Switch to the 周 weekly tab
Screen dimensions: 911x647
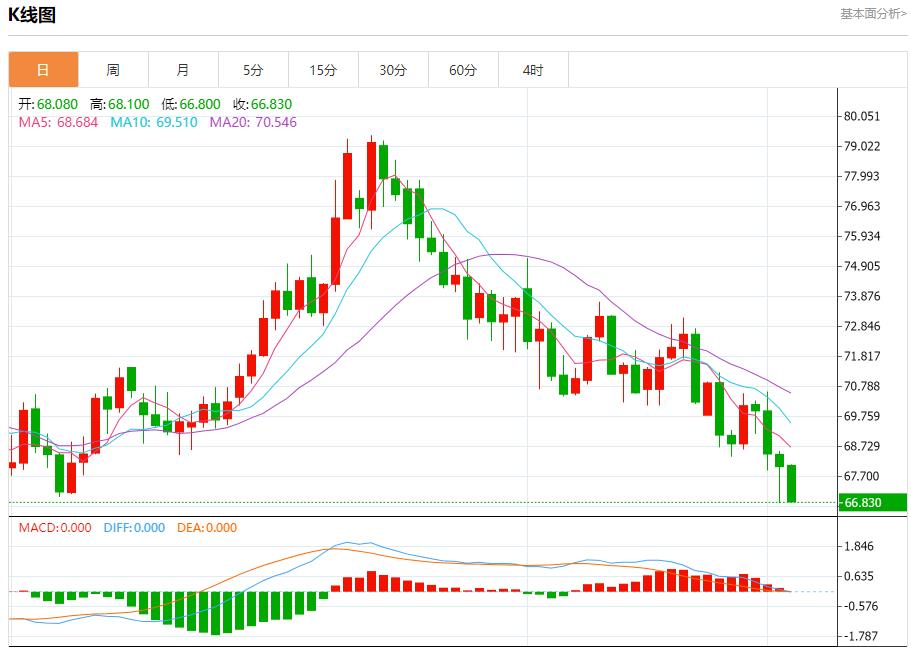point(113,70)
